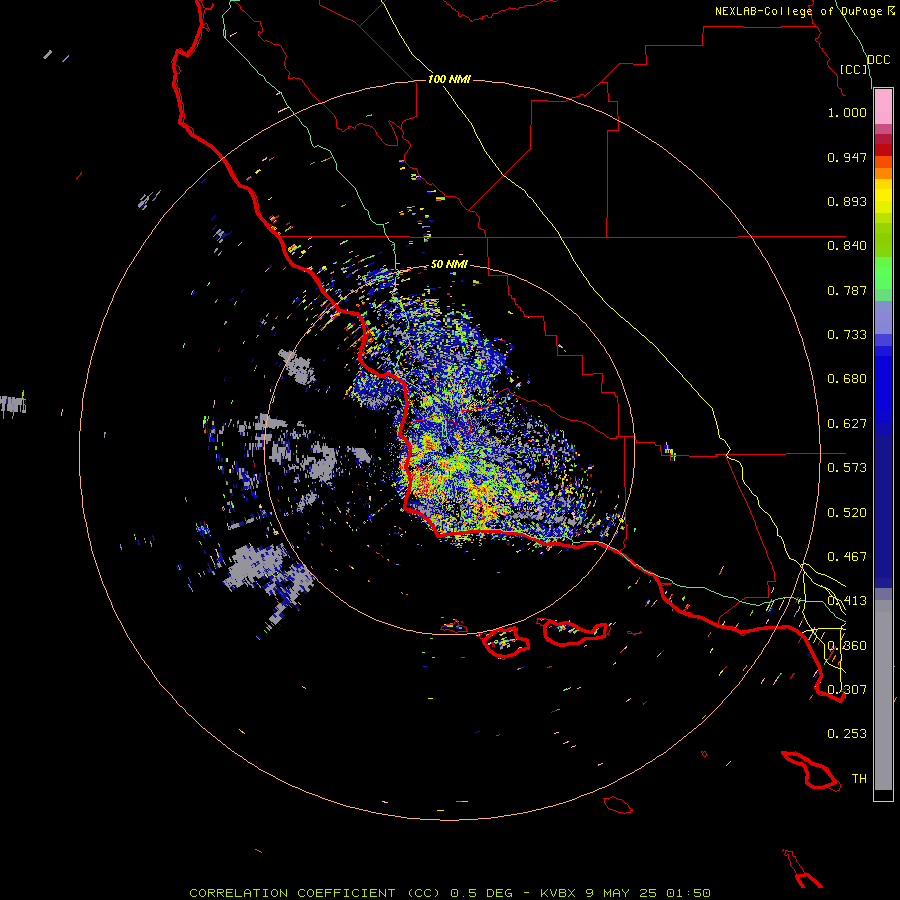Select the 0.520 scale value
The width and height of the screenshot is (900, 900).
[x=847, y=513]
